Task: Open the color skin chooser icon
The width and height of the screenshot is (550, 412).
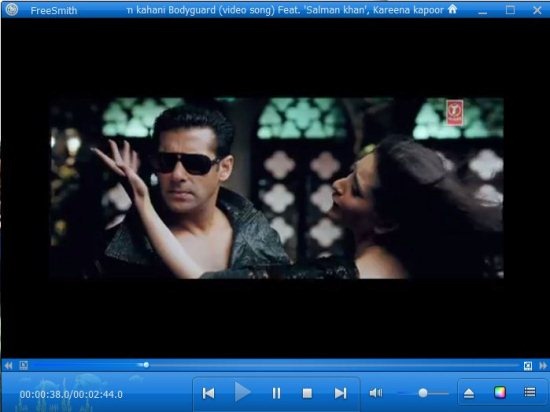Action: [500, 392]
